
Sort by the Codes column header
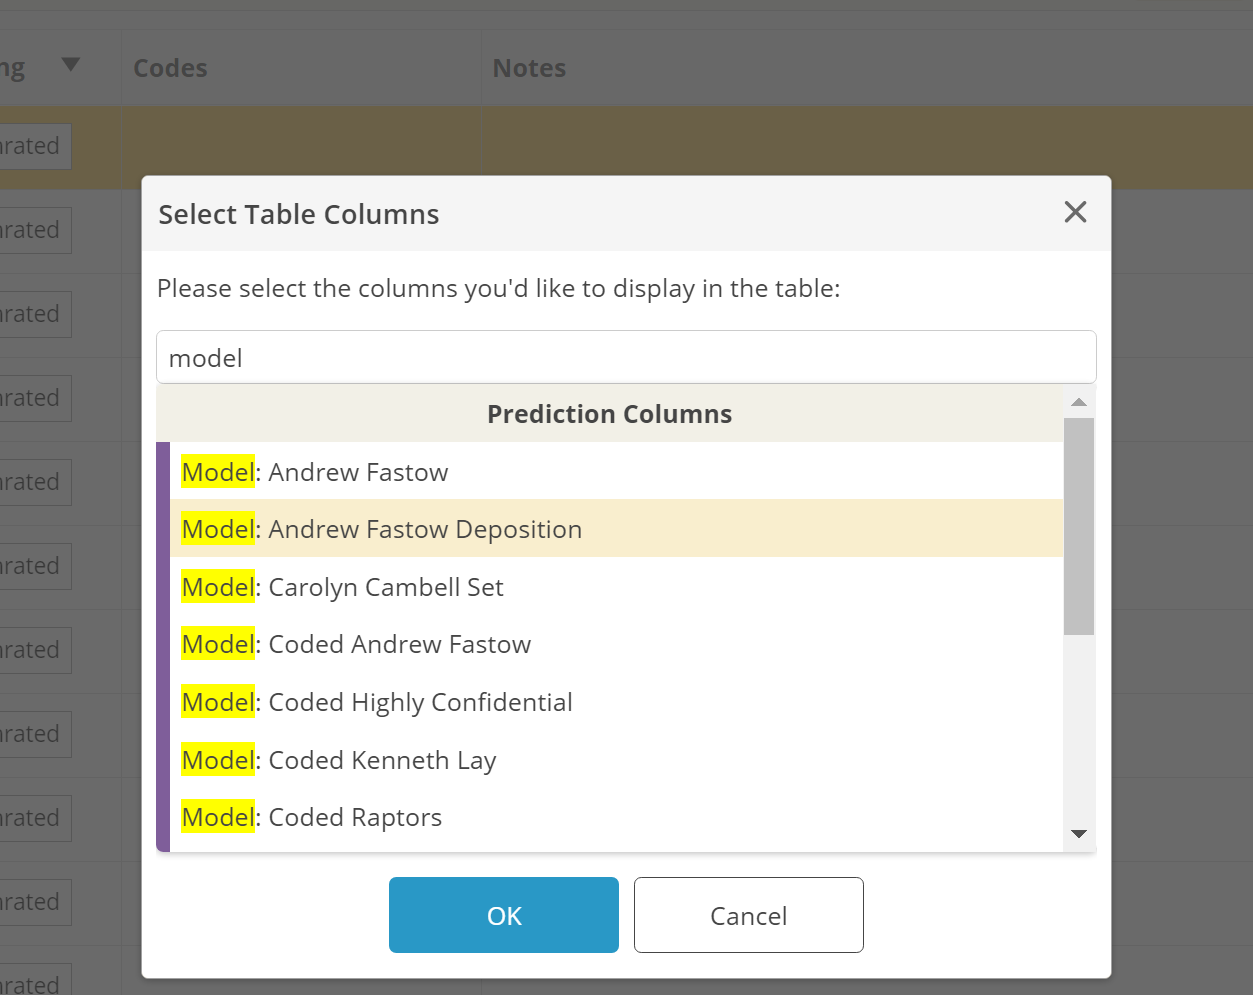pyautogui.click(x=169, y=67)
